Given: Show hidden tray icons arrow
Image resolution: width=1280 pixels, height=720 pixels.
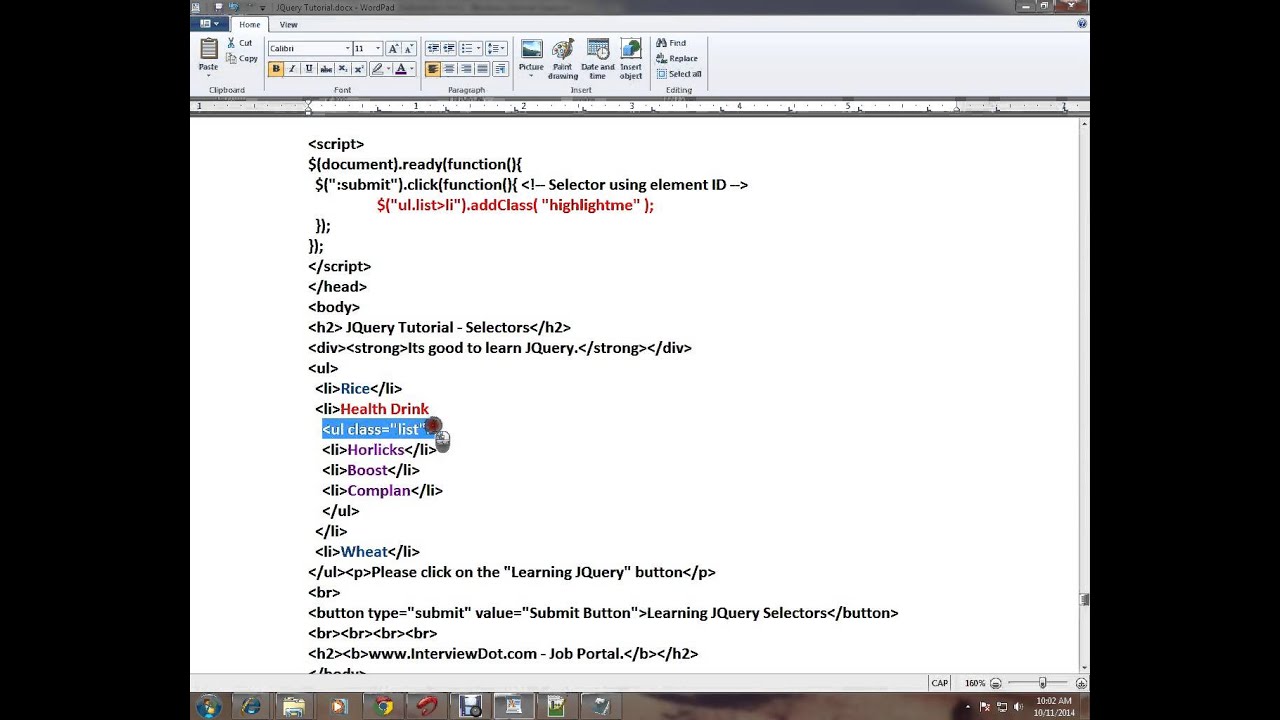Looking at the screenshot, I should pos(967,706).
